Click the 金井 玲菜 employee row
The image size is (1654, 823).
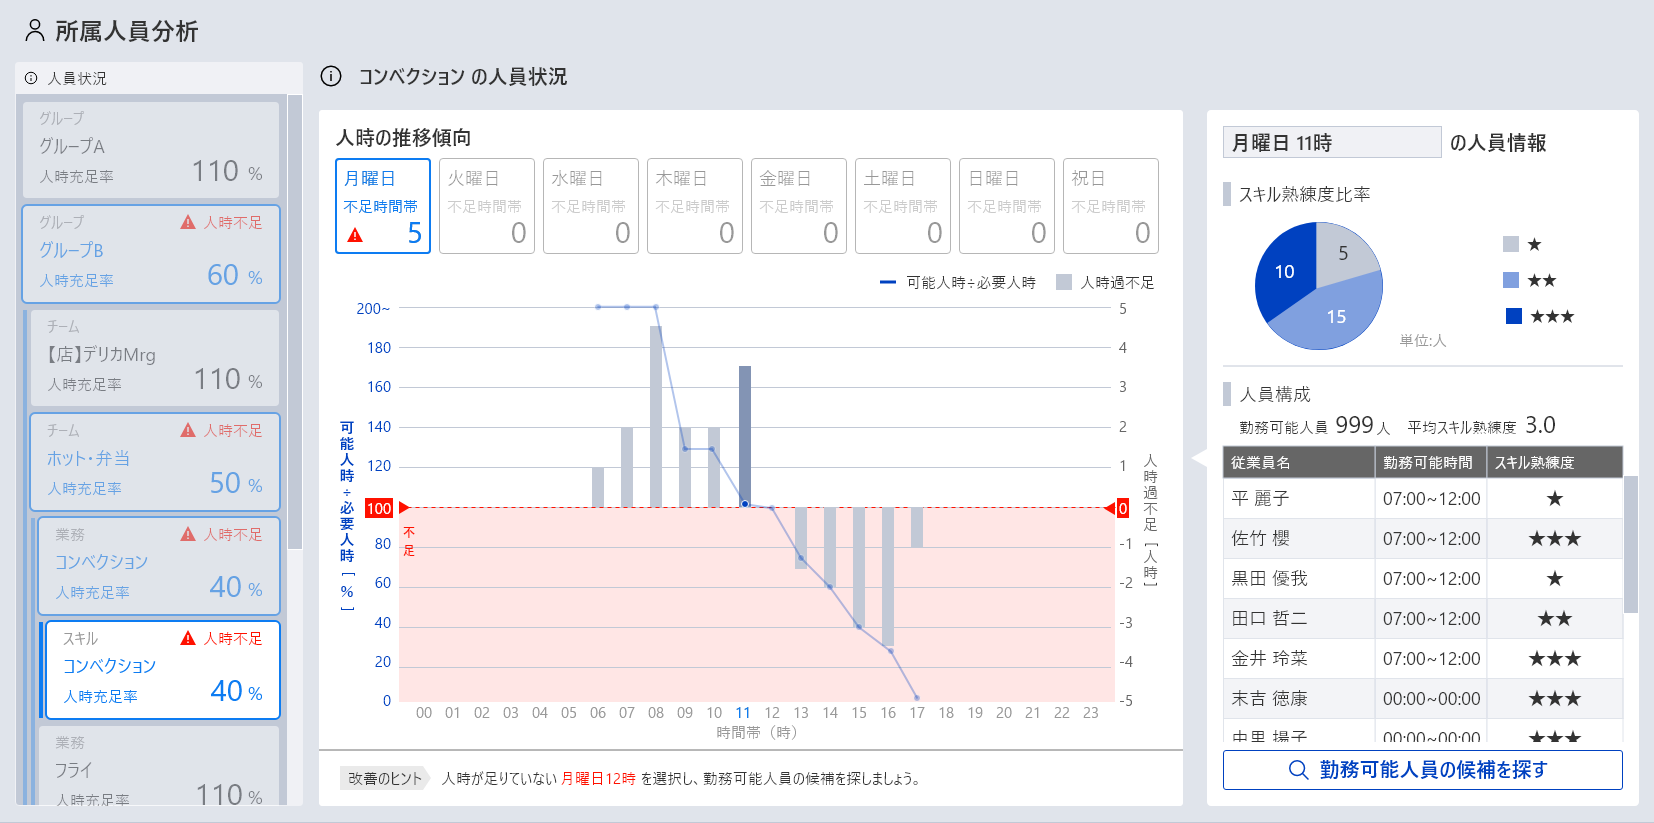point(1422,658)
